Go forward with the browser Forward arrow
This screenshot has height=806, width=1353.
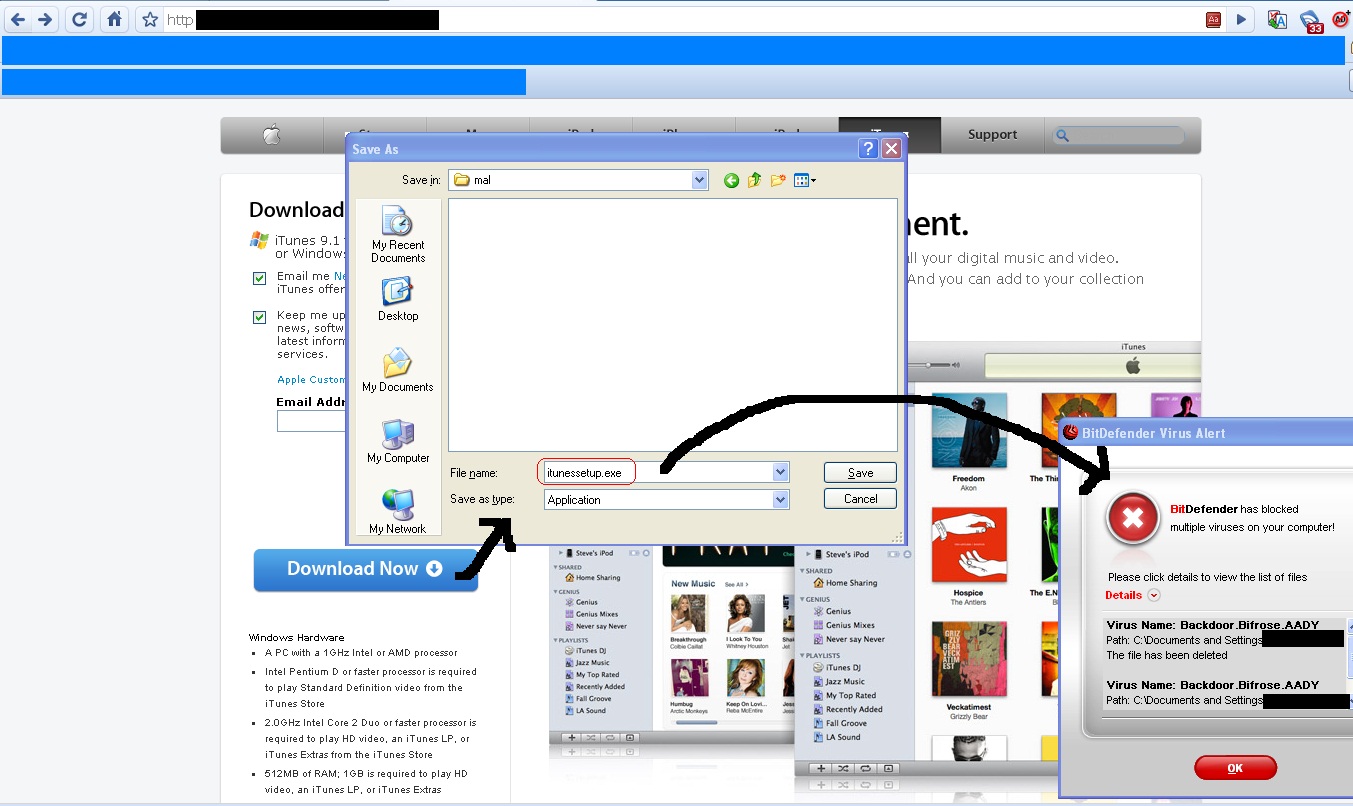pos(45,19)
